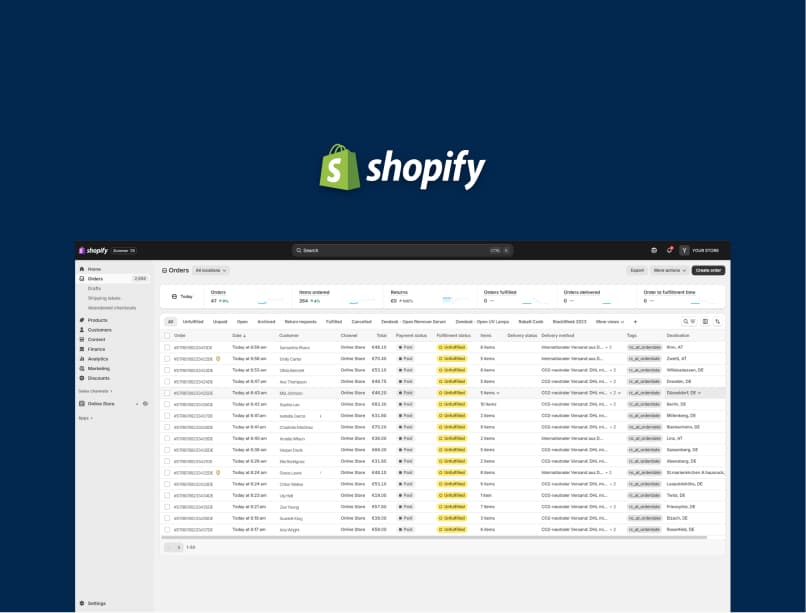Click the search and filter orders icon
Viewport: 806px width, 613px height.
[689, 322]
